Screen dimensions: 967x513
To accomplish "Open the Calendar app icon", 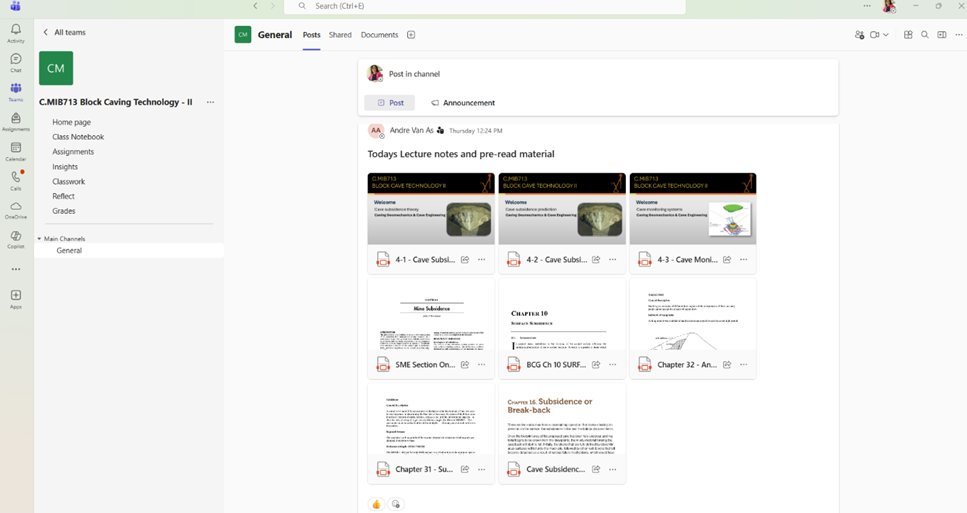I will pyautogui.click(x=15, y=151).
